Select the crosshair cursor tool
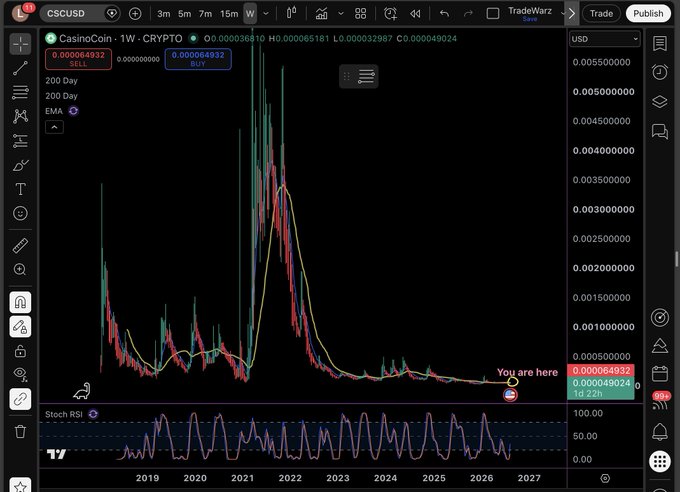Viewport: 680px width, 492px height. (20, 44)
